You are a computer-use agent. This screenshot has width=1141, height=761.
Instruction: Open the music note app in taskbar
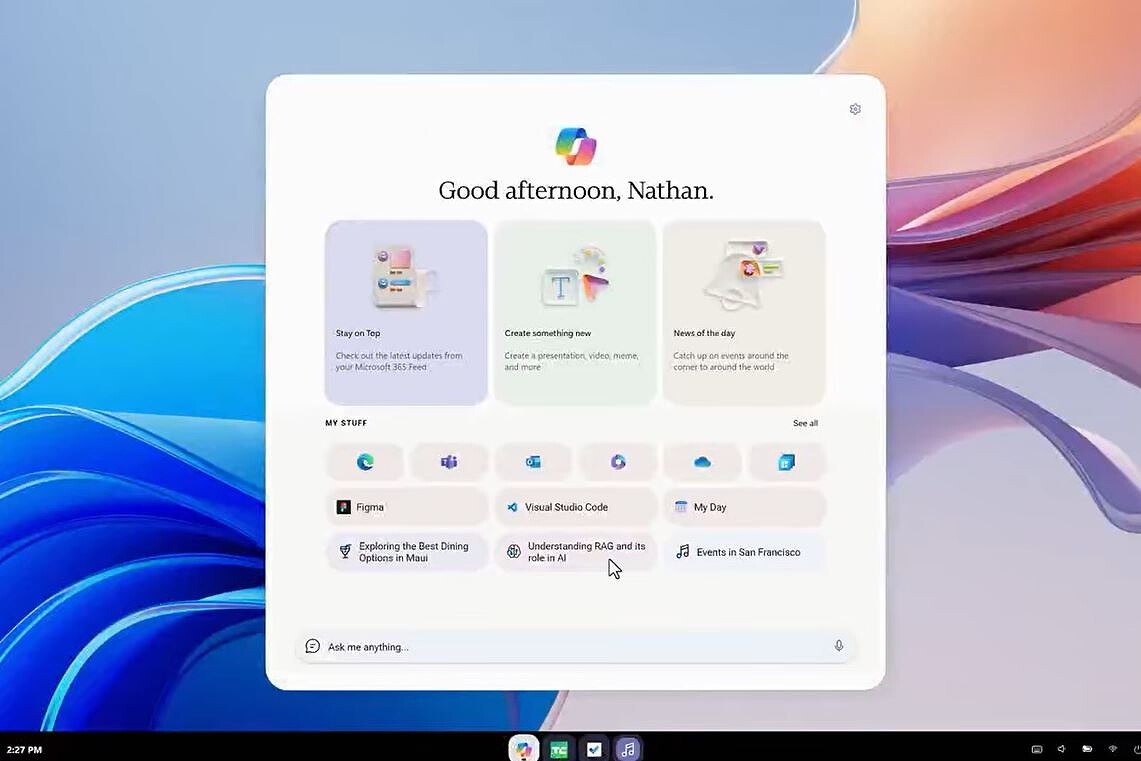pyautogui.click(x=628, y=749)
